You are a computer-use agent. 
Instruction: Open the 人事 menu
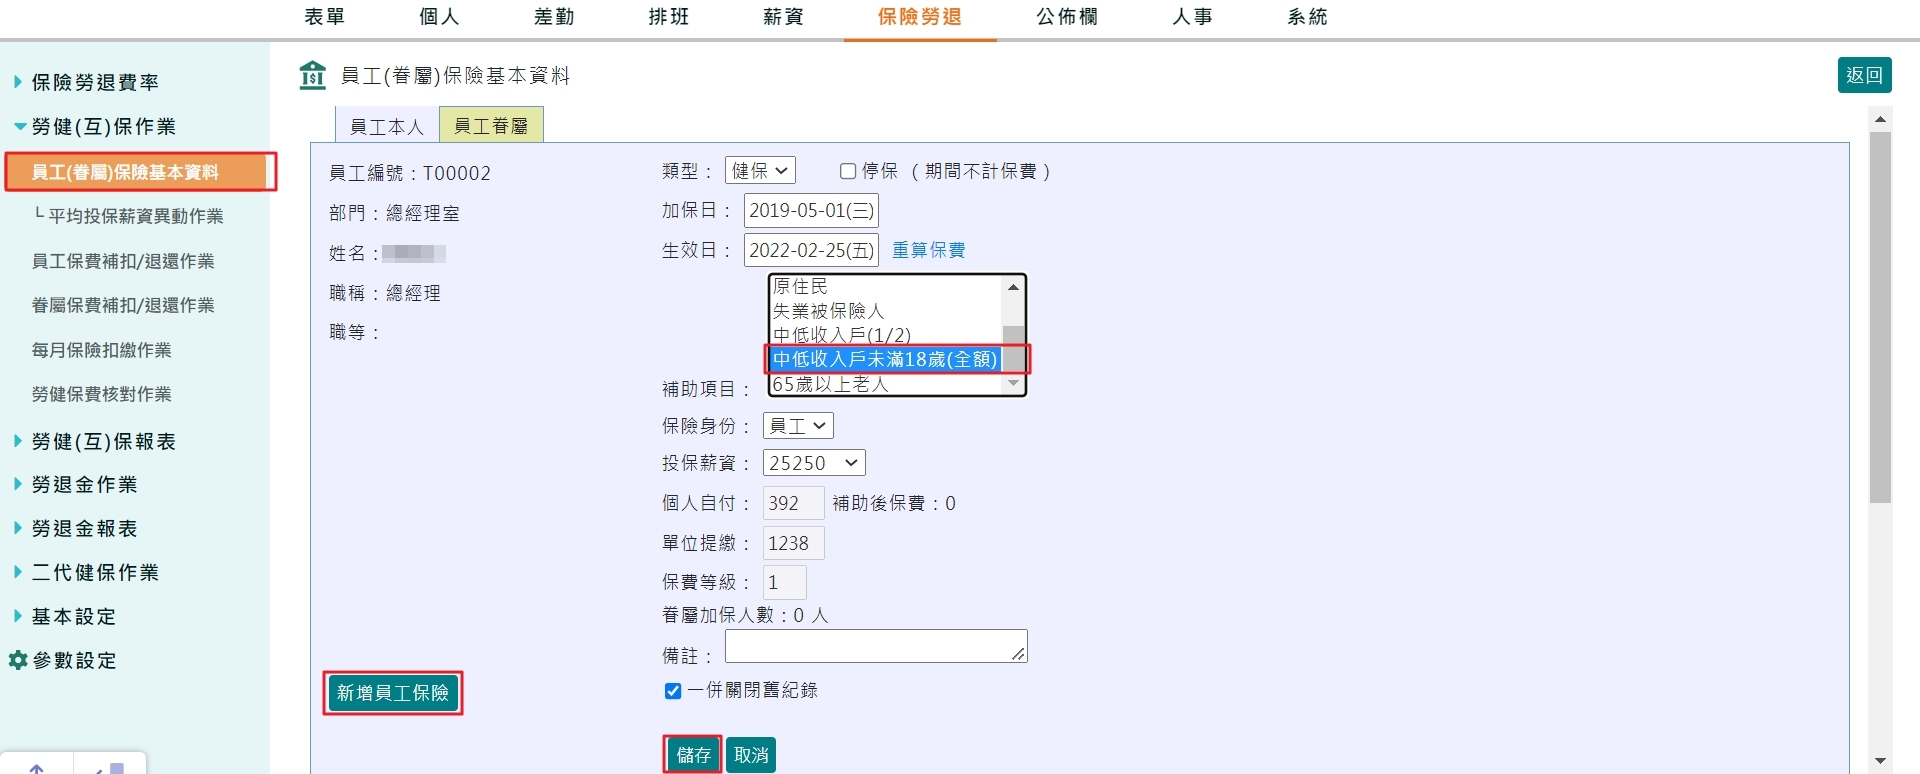tap(1192, 17)
